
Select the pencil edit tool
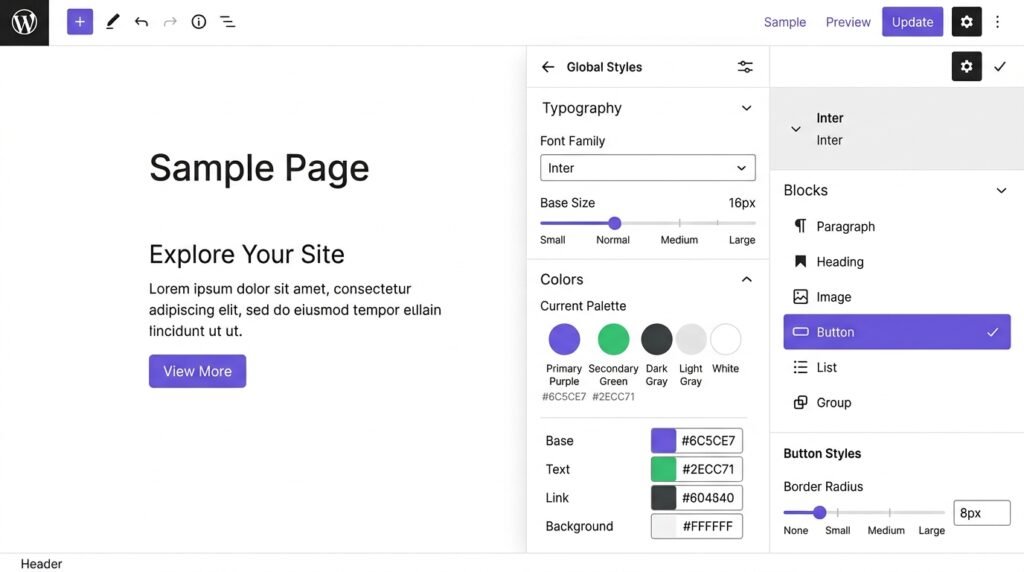112,22
